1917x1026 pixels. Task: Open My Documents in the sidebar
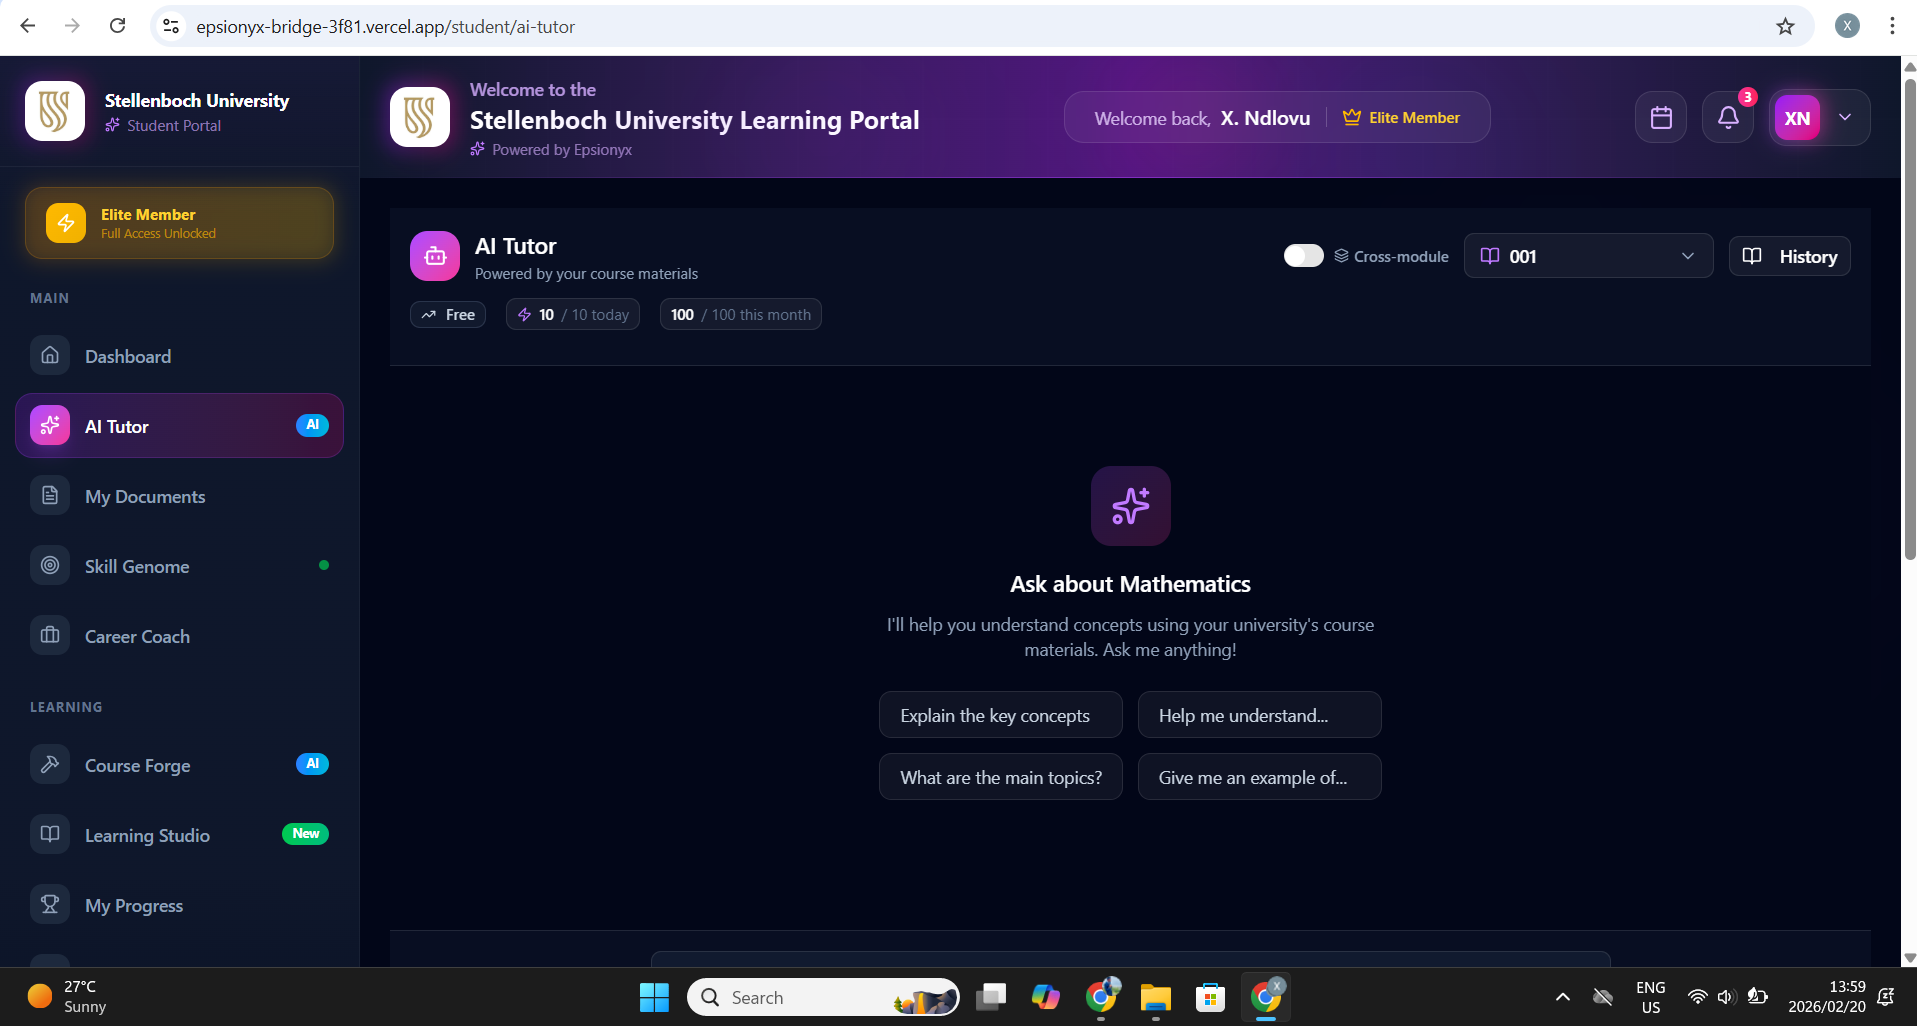coord(179,496)
